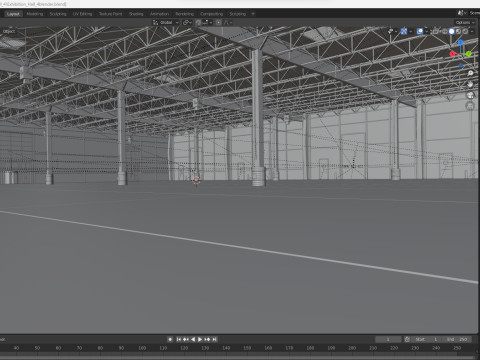Expand the overlays options arrow
This screenshot has height=360, width=480.
pos(426,31)
